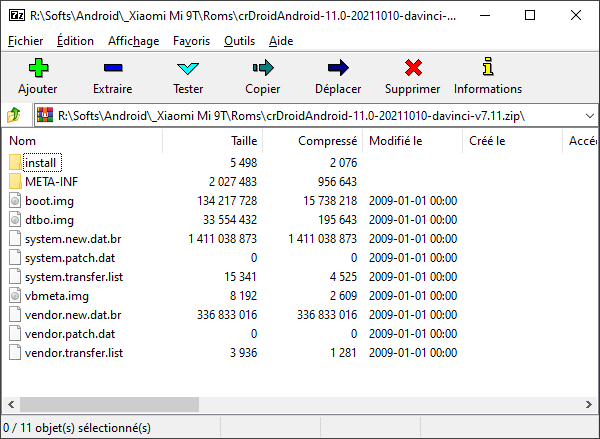Click modified date of vbmeta.img row
The height and width of the screenshot is (439, 600).
tap(413, 296)
